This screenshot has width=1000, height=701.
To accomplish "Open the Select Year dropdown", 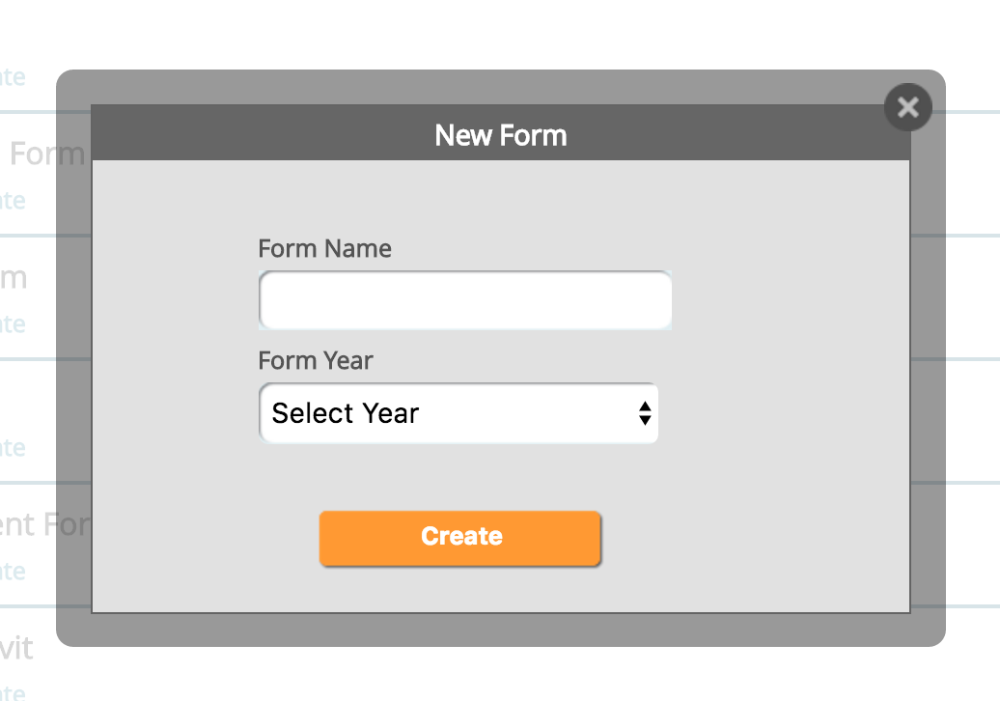I will point(458,413).
